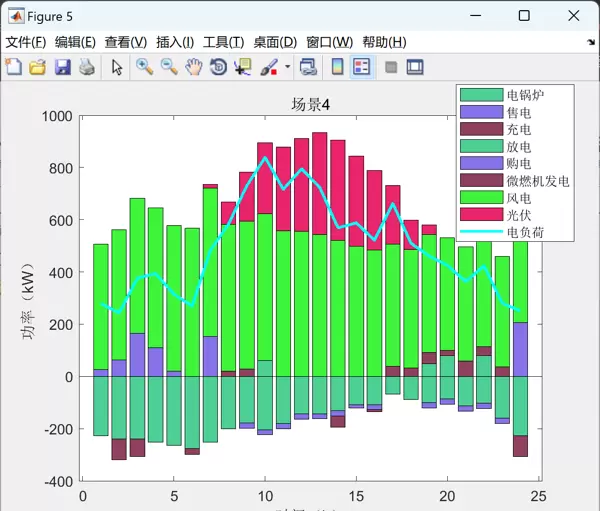Open the 帮助(H) menu
Viewport: 600px width, 511px height.
tap(384, 42)
